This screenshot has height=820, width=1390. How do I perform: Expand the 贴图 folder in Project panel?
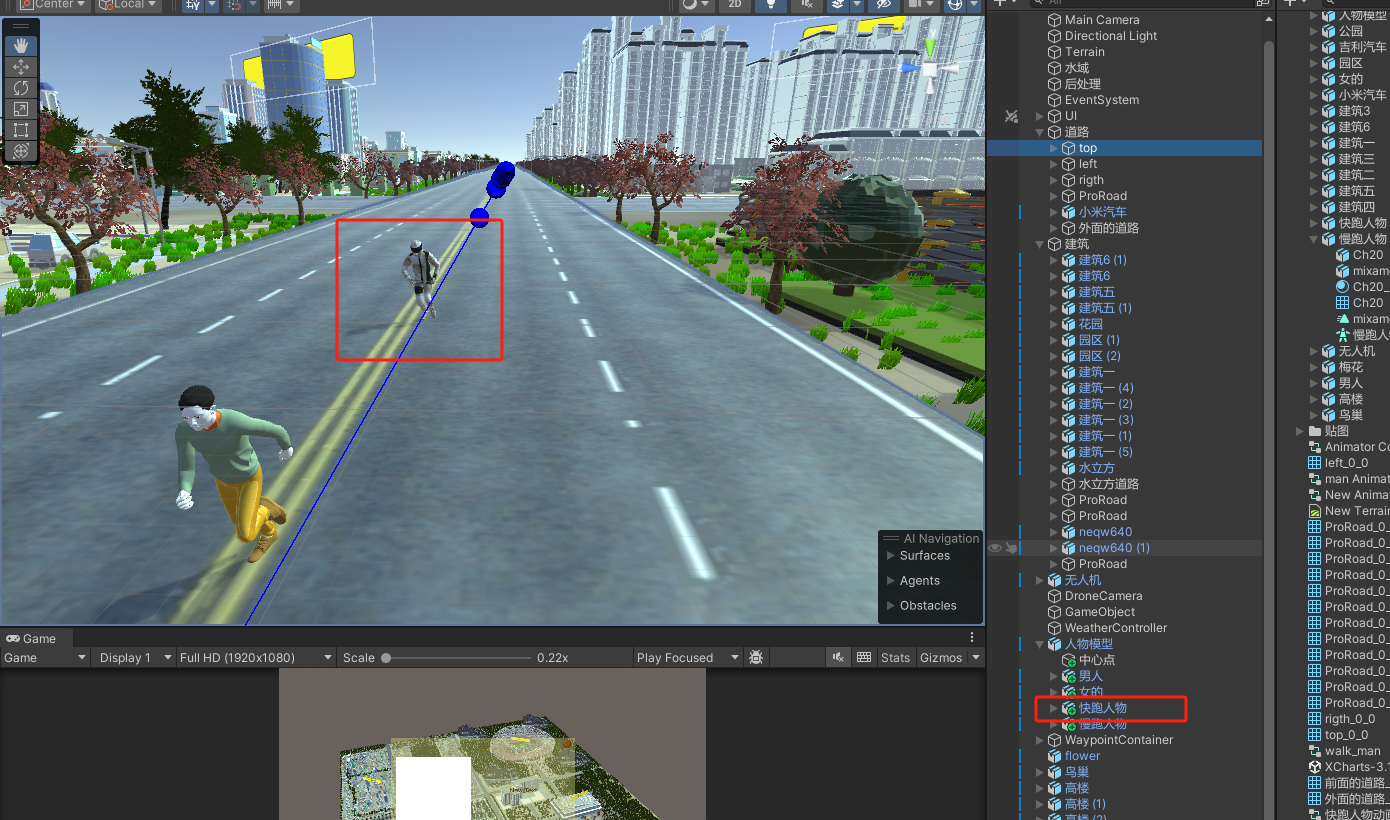[x=1299, y=431]
